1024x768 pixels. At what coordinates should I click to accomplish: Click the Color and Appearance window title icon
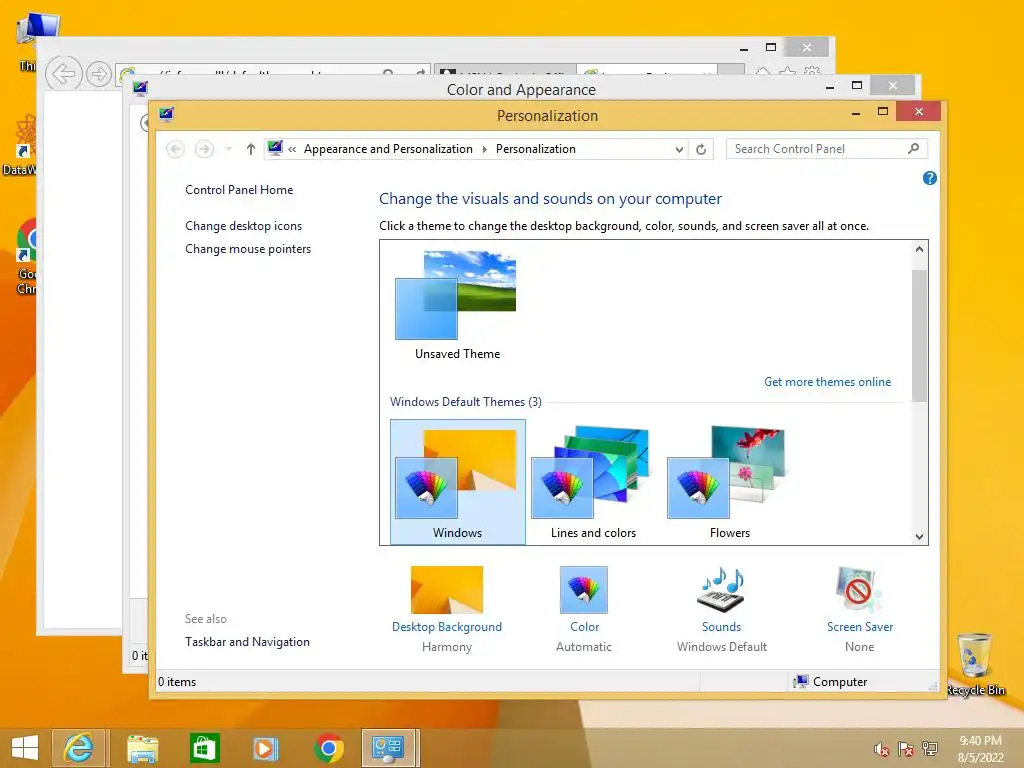coord(140,88)
